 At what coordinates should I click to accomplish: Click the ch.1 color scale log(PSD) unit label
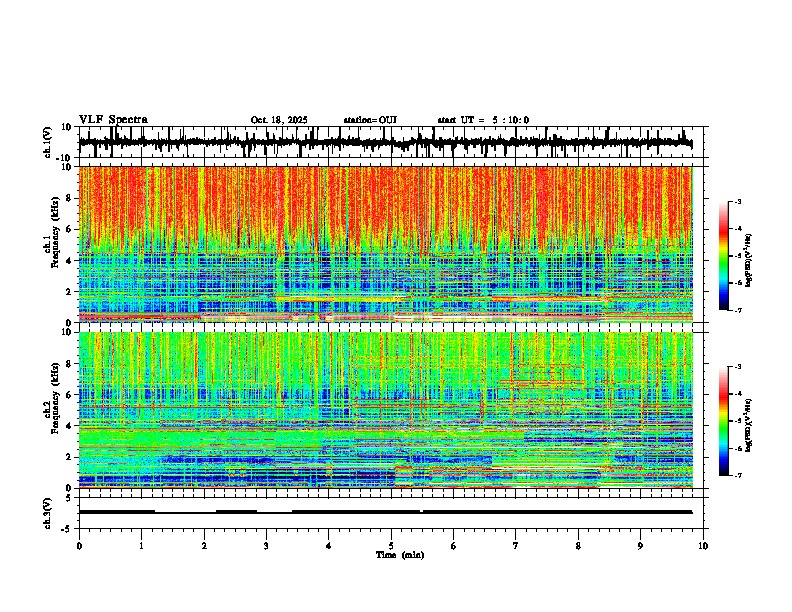point(749,261)
